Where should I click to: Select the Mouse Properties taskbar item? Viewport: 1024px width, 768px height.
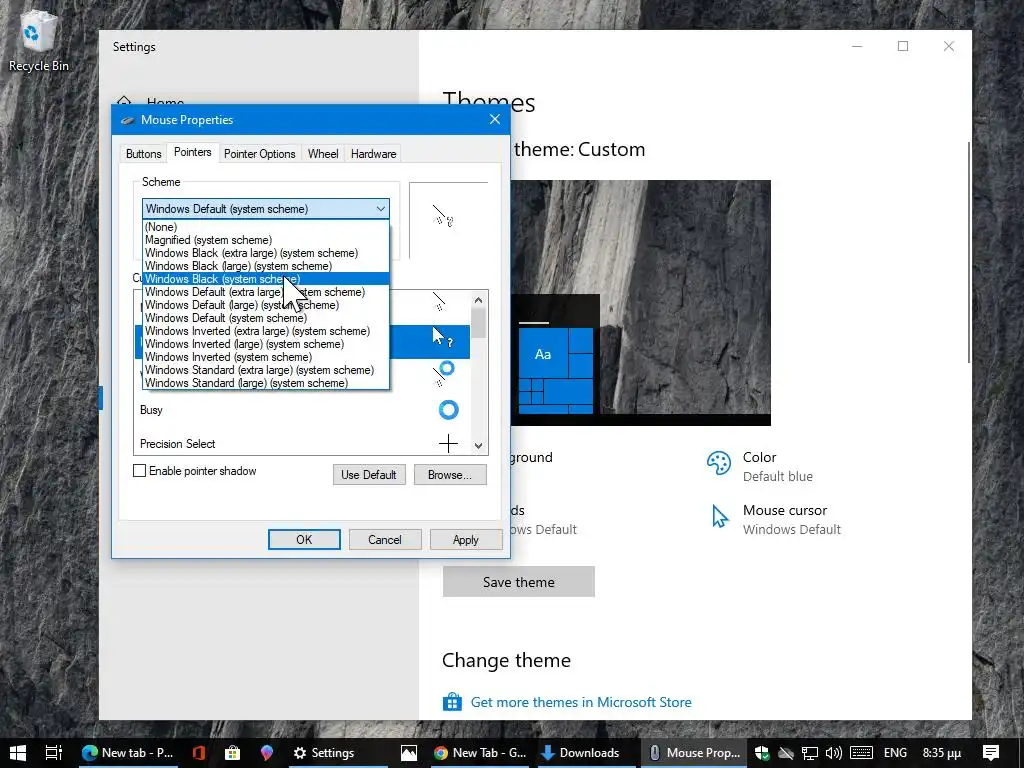click(695, 752)
